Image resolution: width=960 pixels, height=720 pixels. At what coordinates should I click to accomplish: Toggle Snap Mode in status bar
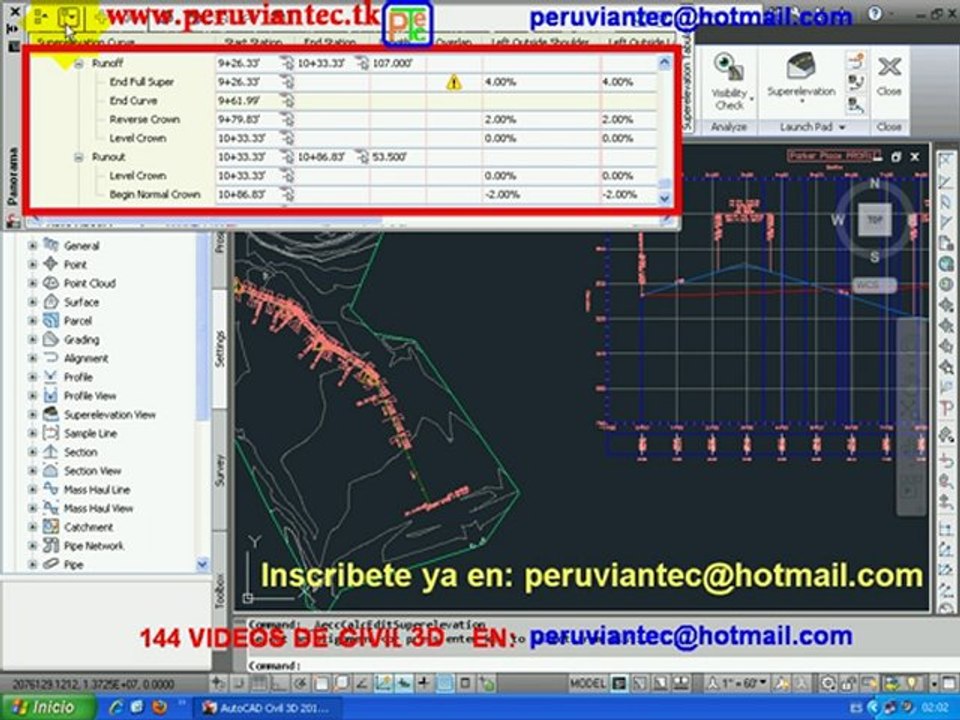pos(238,683)
